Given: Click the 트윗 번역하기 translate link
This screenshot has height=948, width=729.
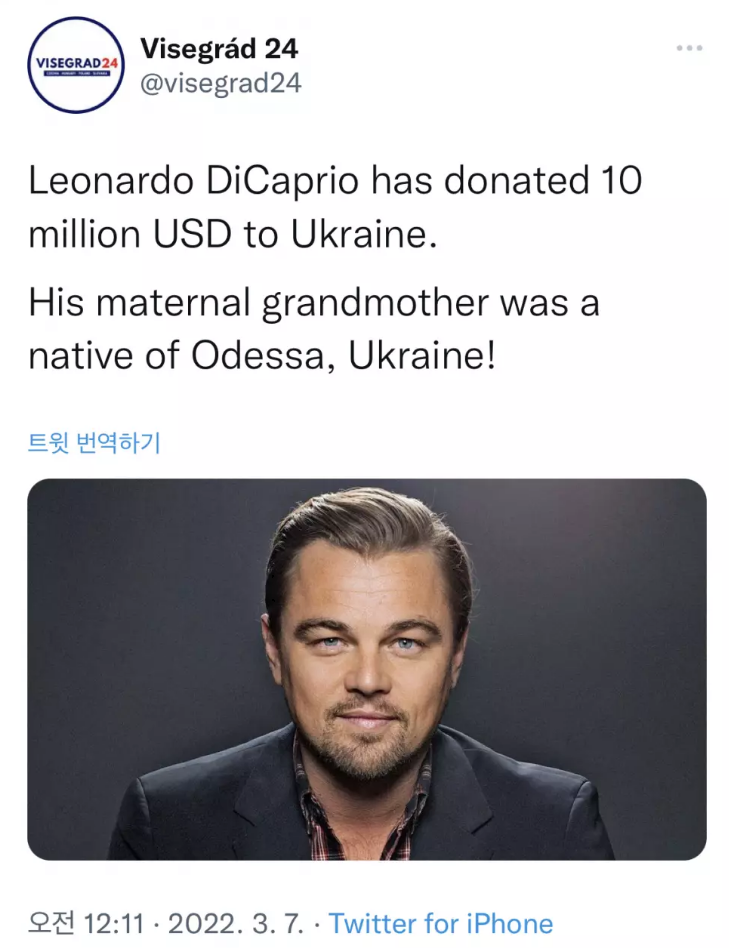Looking at the screenshot, I should pos(94,442).
